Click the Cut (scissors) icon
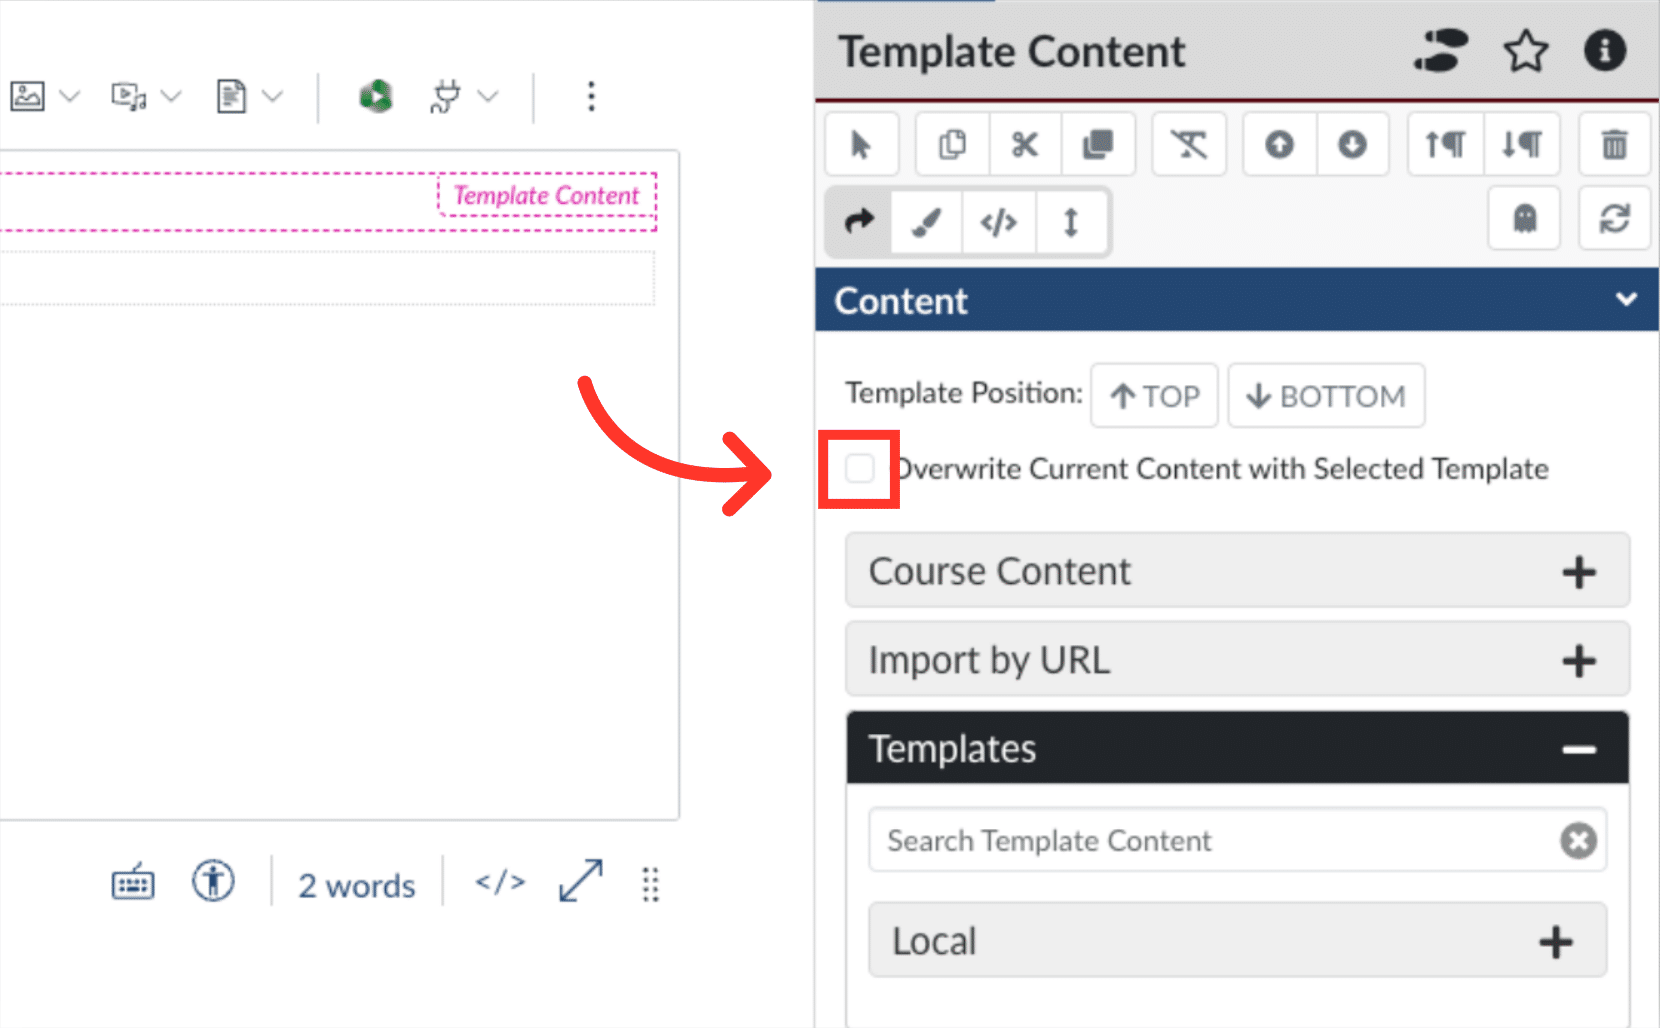This screenshot has width=1660, height=1028. [1025, 144]
